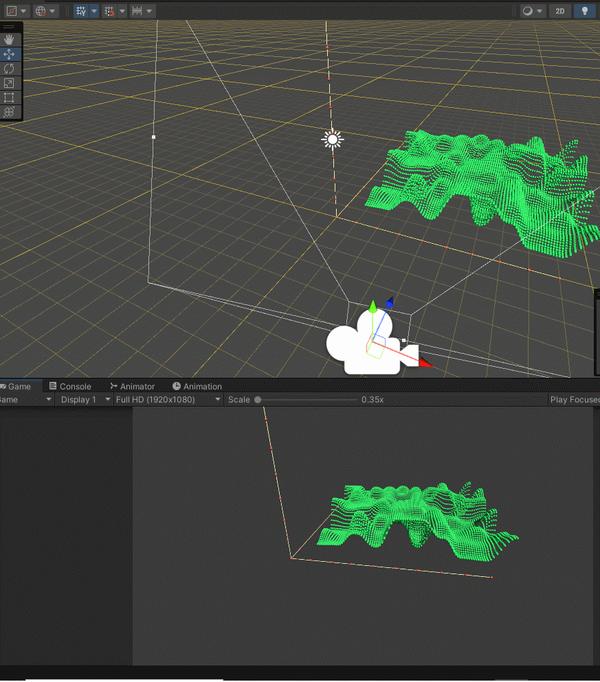This screenshot has height=682, width=600.
Task: Click the Play Focused button
Action: click(574, 400)
